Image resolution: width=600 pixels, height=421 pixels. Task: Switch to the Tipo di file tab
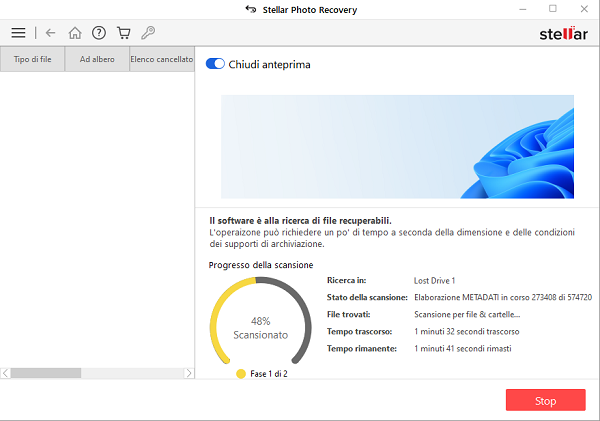[33, 59]
